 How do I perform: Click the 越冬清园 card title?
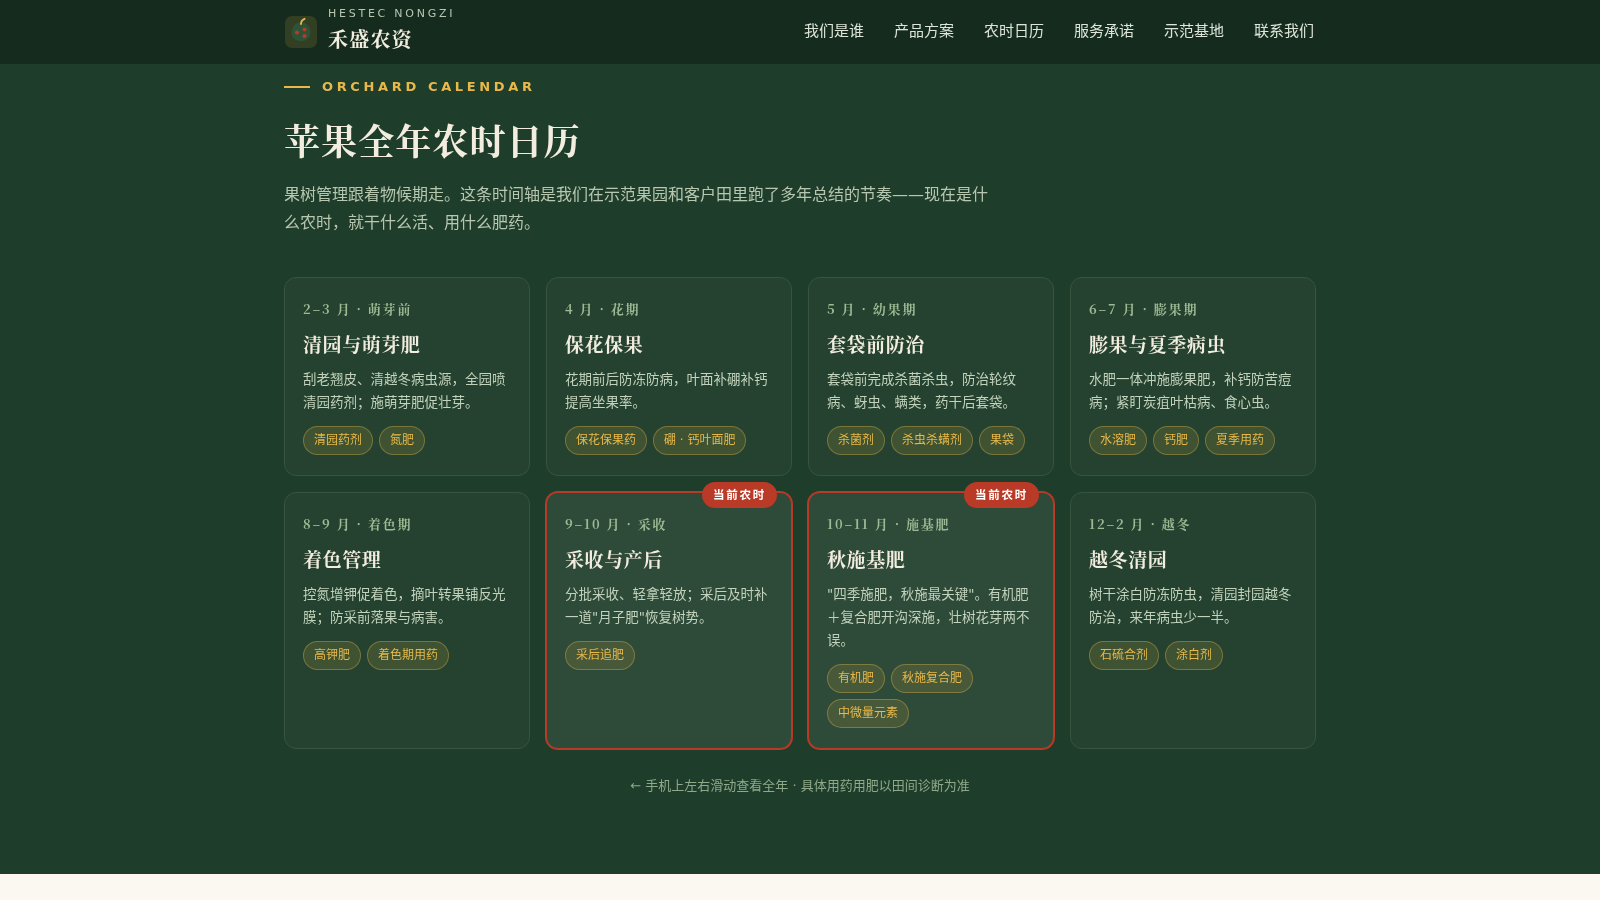pyautogui.click(x=1128, y=560)
